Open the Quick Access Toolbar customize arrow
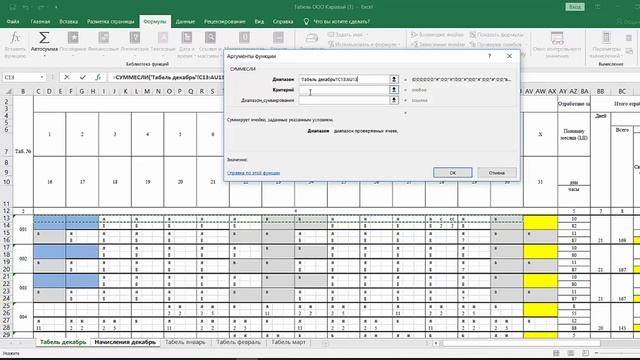This screenshot has height=360, width=640. coord(56,7)
